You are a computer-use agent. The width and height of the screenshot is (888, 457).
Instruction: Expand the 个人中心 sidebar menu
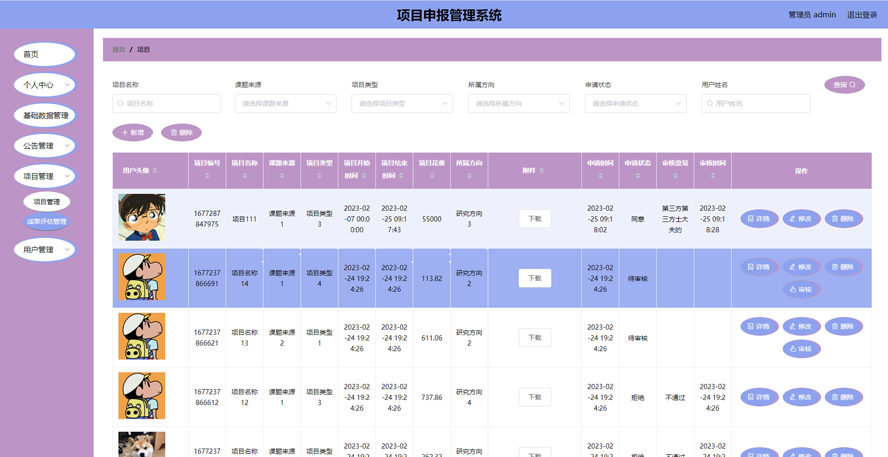pos(45,85)
